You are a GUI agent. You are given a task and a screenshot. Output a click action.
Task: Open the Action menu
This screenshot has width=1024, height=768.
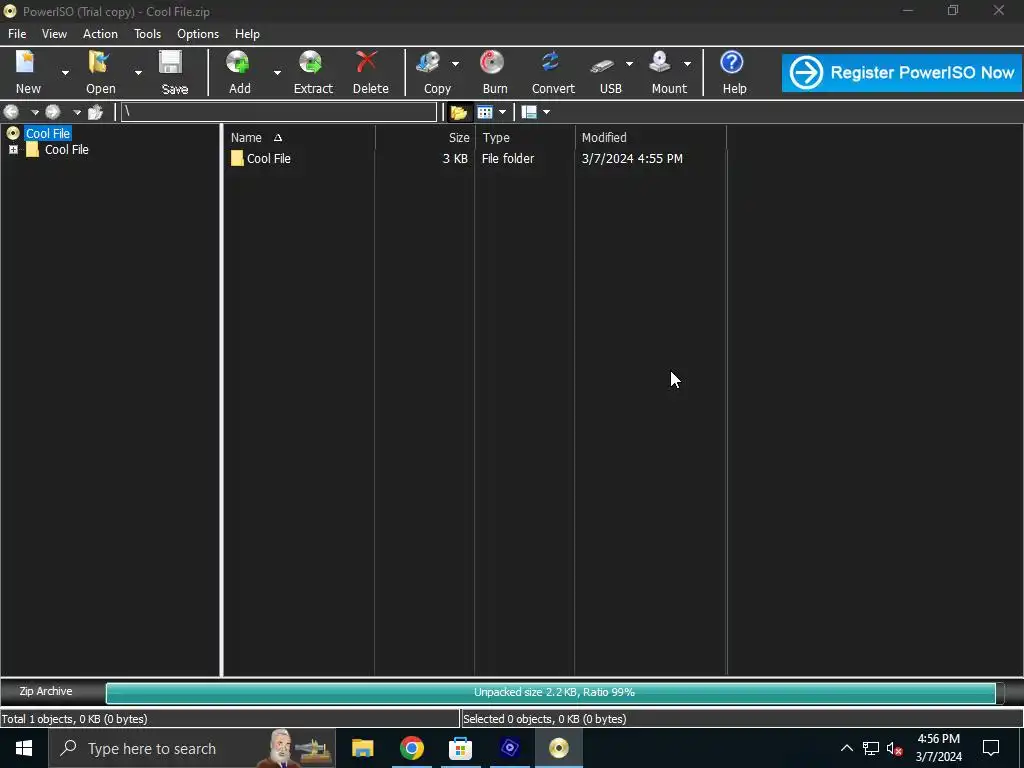point(101,34)
